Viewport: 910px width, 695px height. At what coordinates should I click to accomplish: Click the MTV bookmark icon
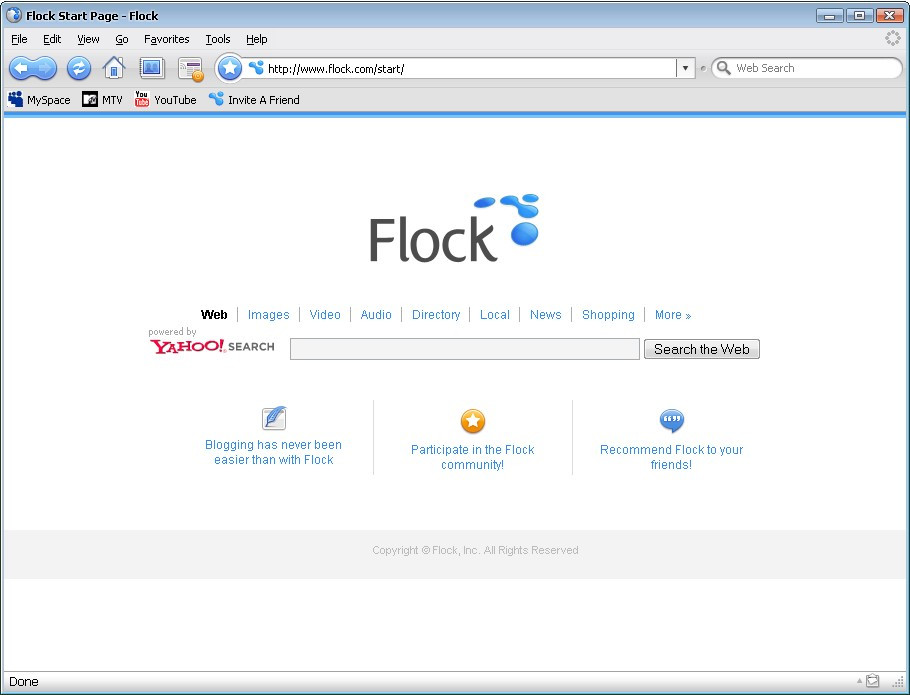90,99
